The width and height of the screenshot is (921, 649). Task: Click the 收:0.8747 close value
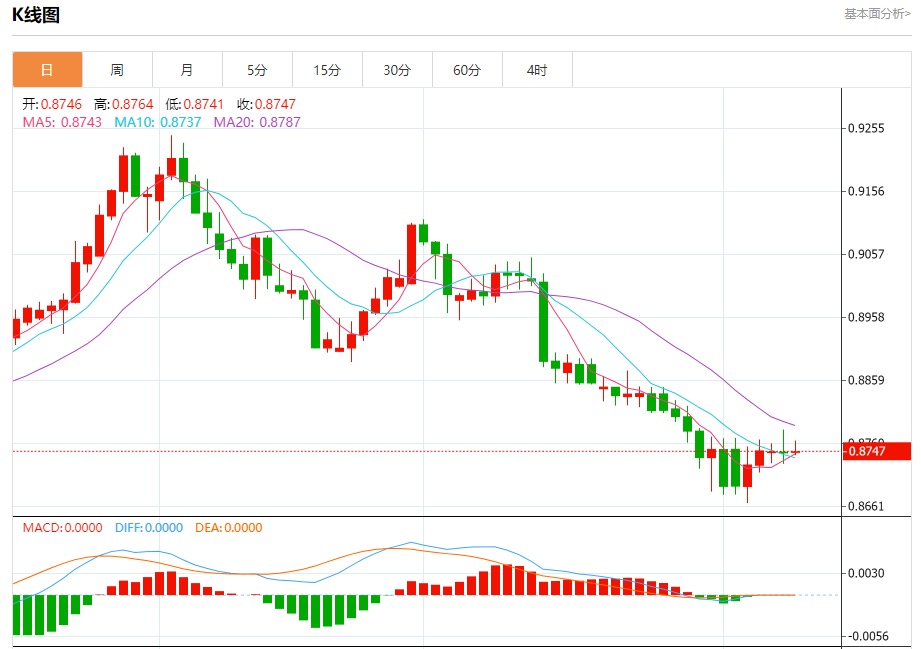[266, 105]
